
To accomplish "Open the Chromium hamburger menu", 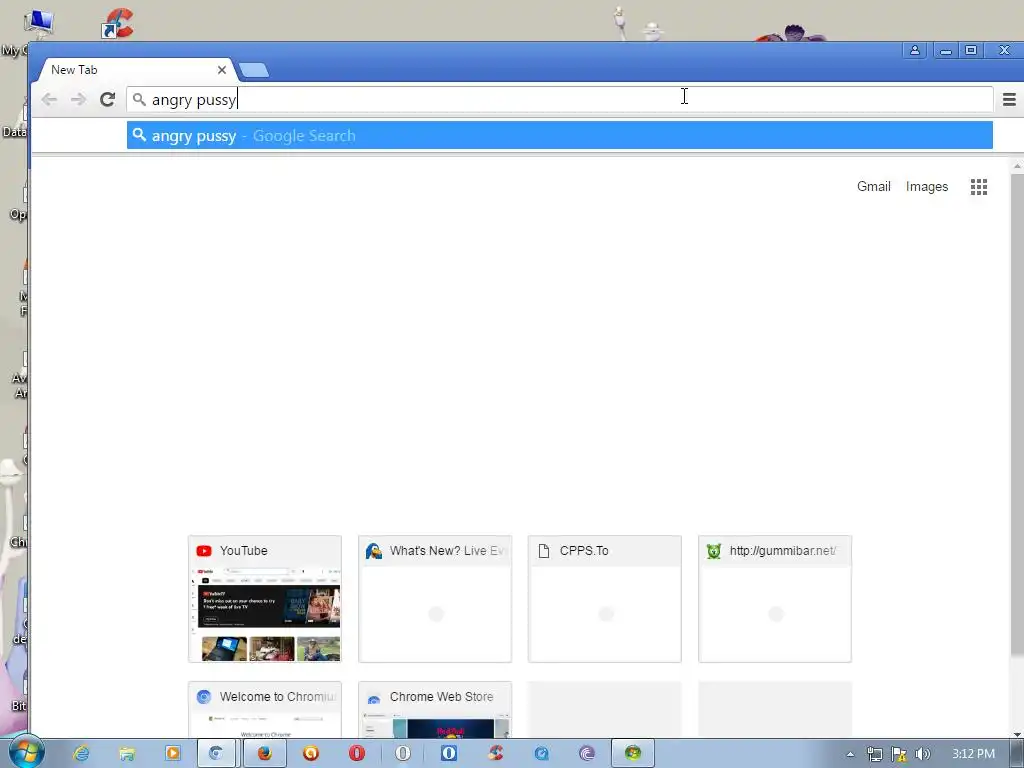I will [x=1009, y=99].
